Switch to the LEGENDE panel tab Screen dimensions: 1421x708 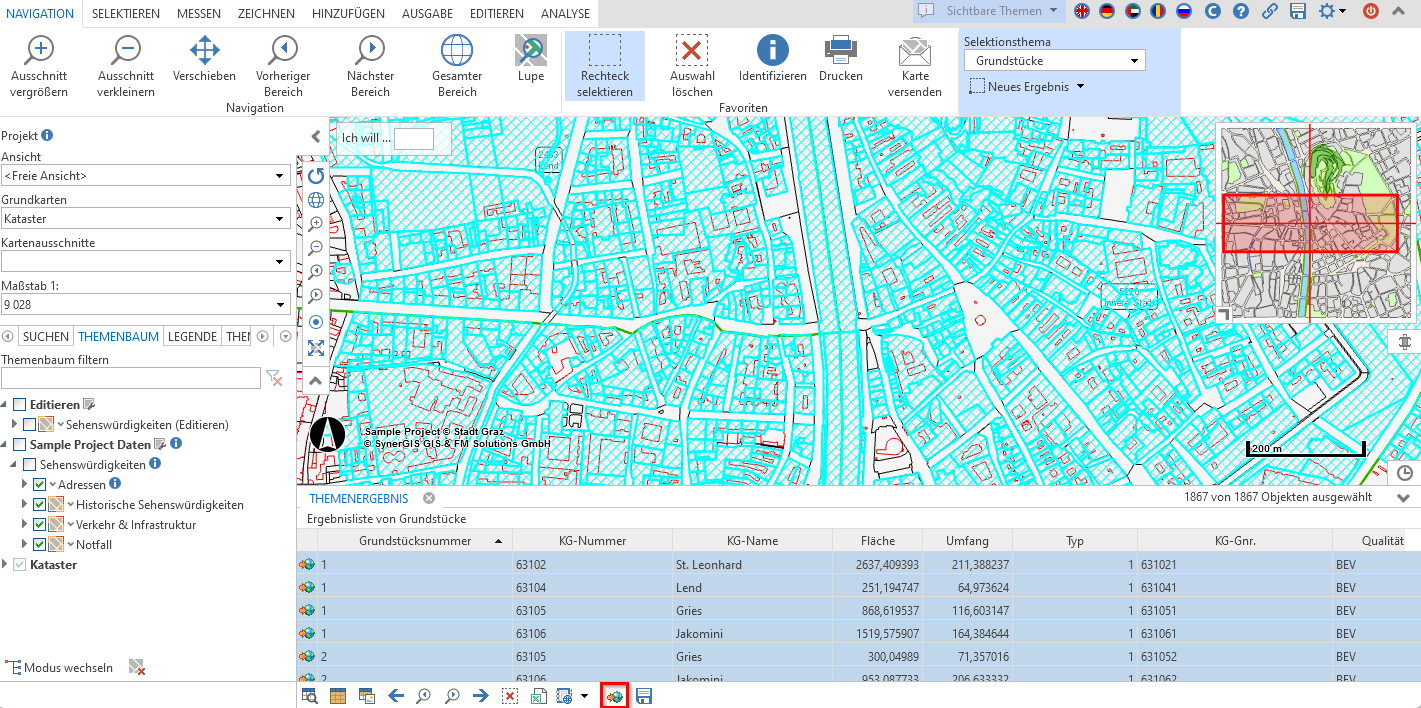192,337
